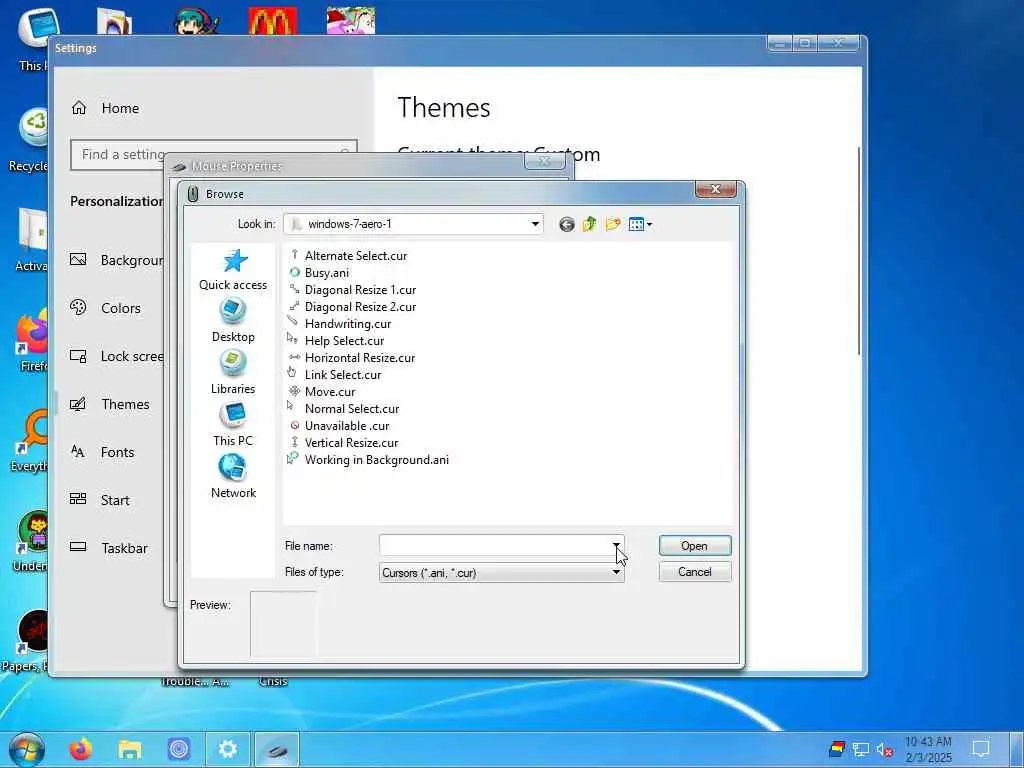Select Quick access in places bar
This screenshot has width=1024, height=768.
click(x=233, y=270)
